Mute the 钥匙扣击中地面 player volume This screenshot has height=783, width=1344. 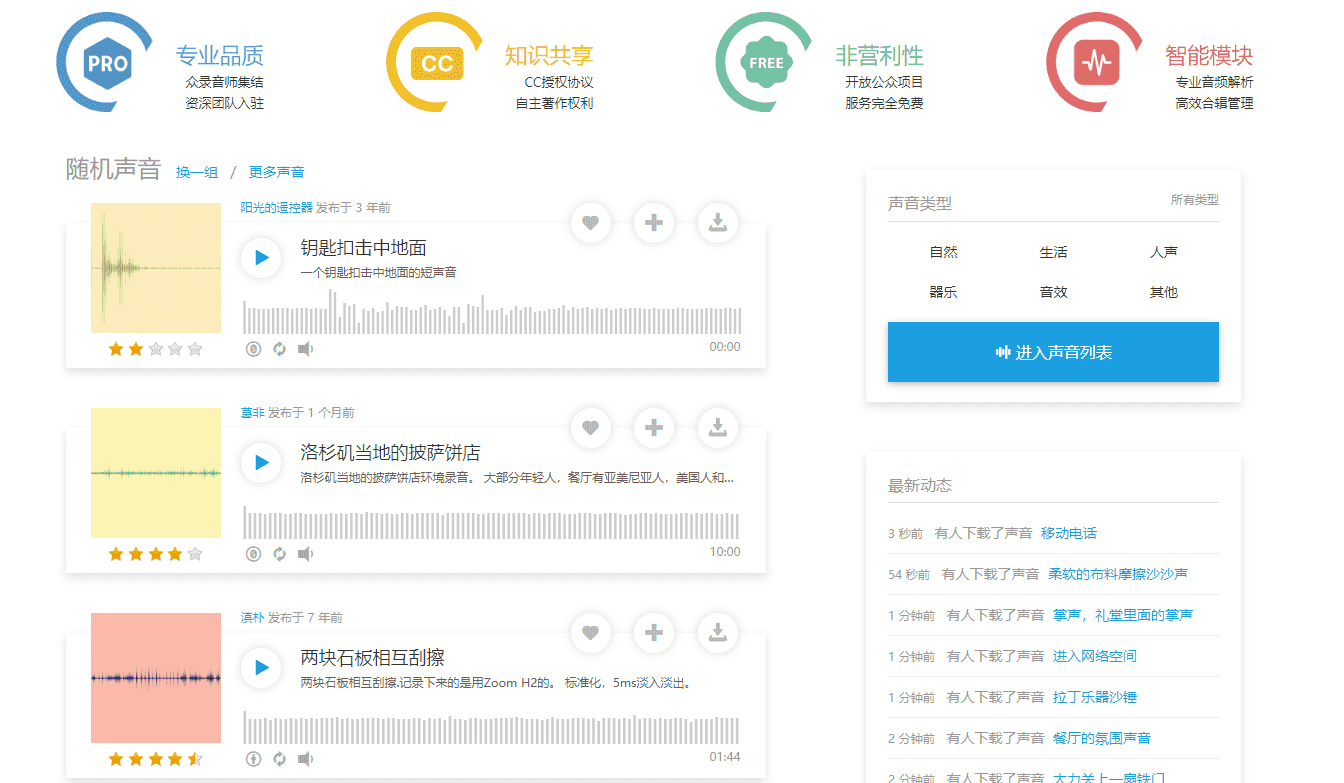[x=306, y=349]
